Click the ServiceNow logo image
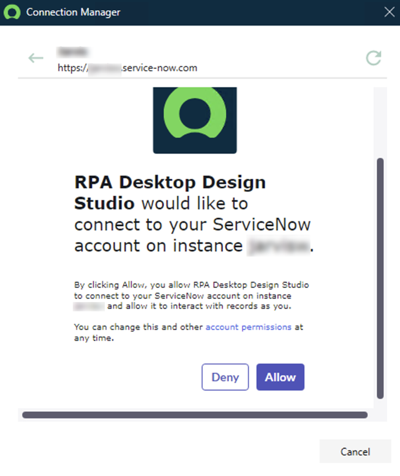Viewport: 400px width, 476px height. (x=195, y=120)
